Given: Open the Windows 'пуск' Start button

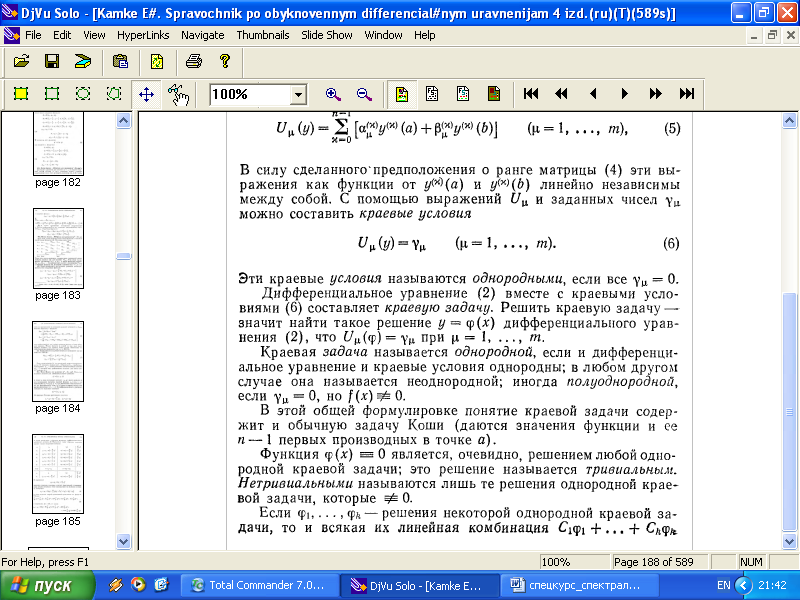Looking at the screenshot, I should pyautogui.click(x=47, y=585).
